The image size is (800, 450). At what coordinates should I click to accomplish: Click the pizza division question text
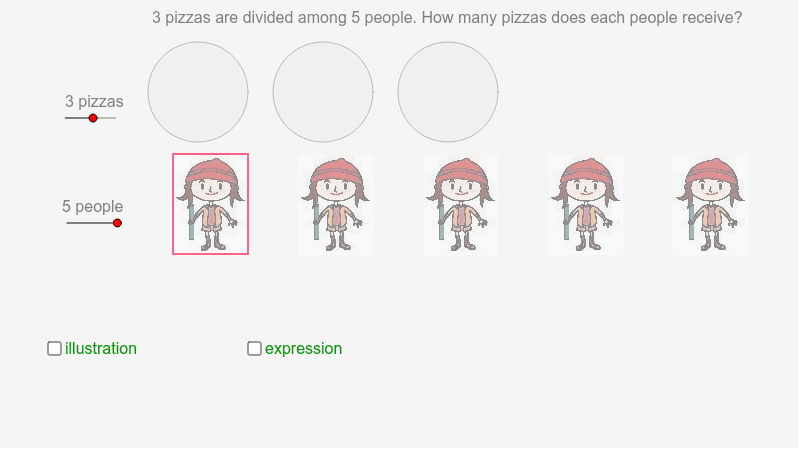coord(447,18)
